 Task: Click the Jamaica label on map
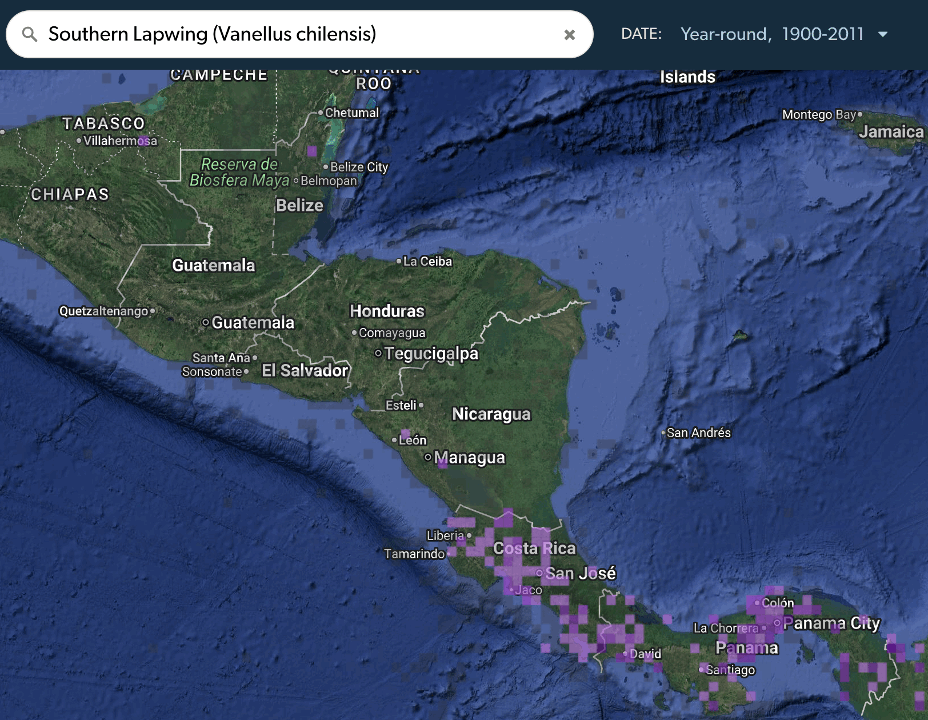point(891,132)
